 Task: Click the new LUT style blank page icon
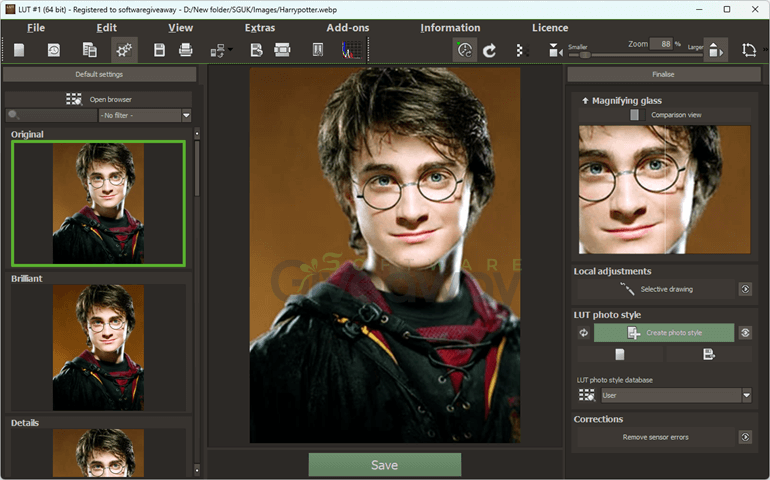tap(620, 354)
